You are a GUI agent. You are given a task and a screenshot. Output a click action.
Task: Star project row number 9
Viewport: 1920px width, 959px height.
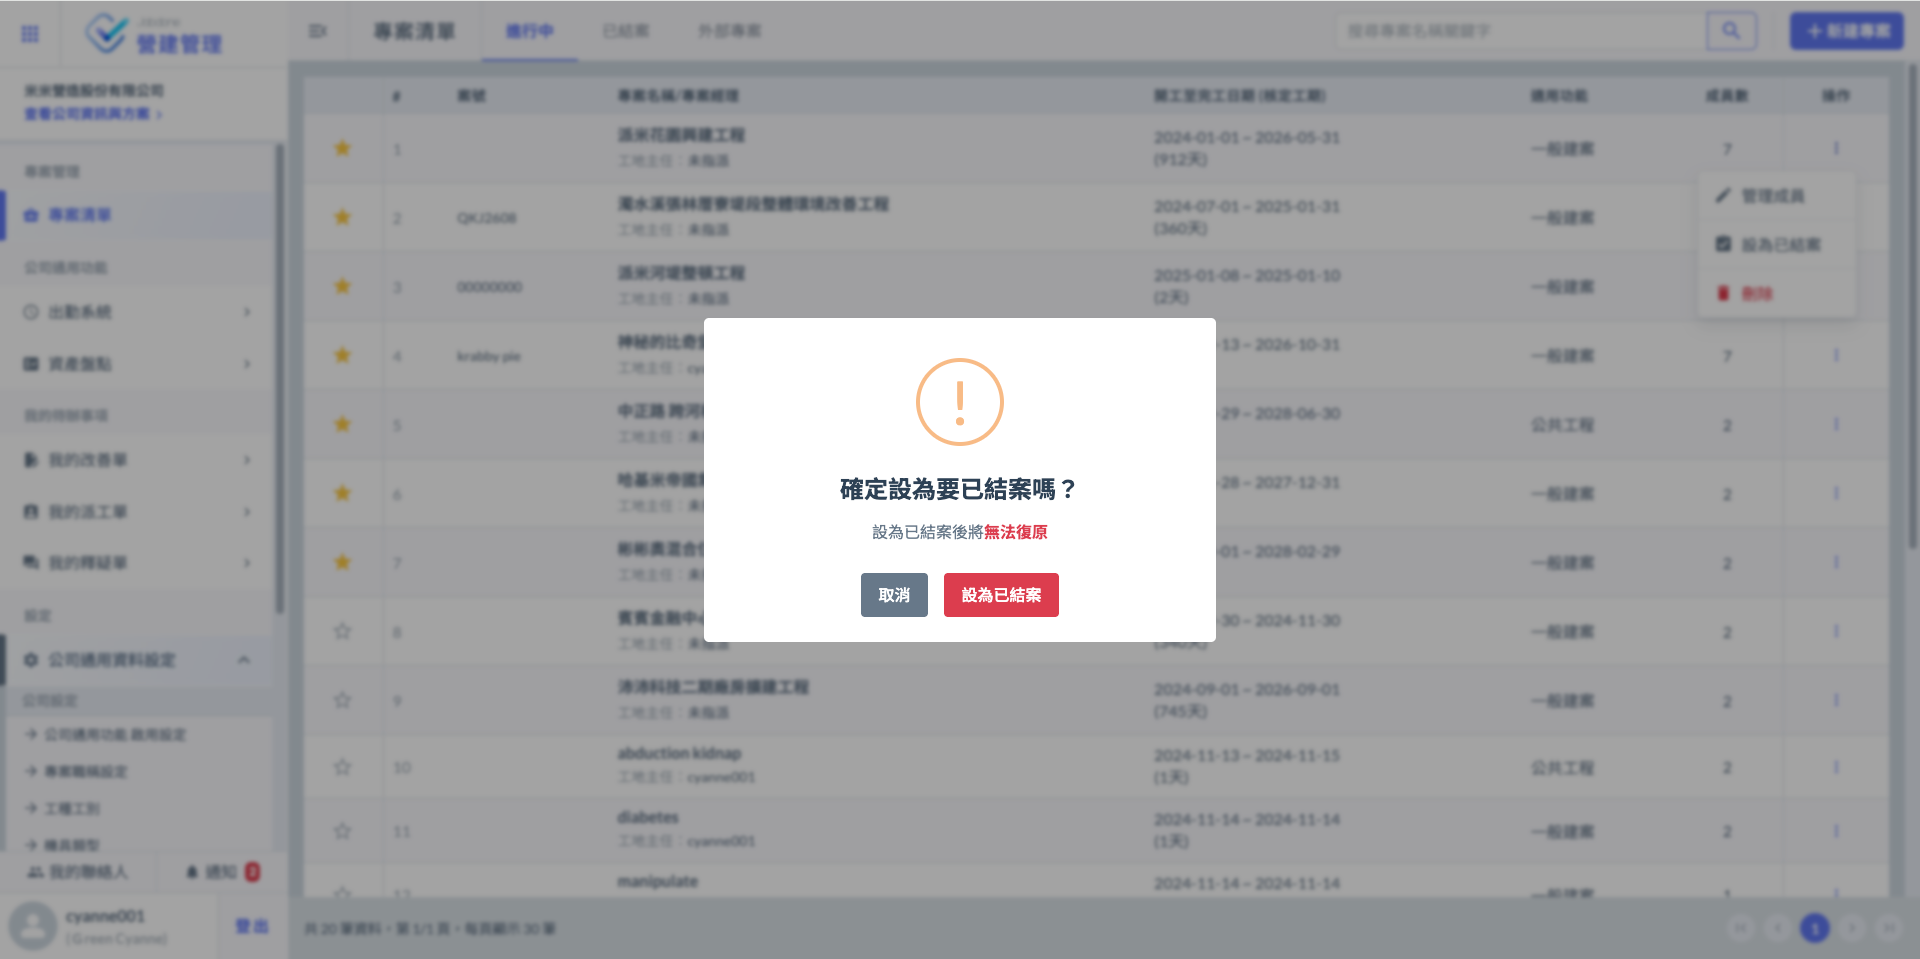343,700
